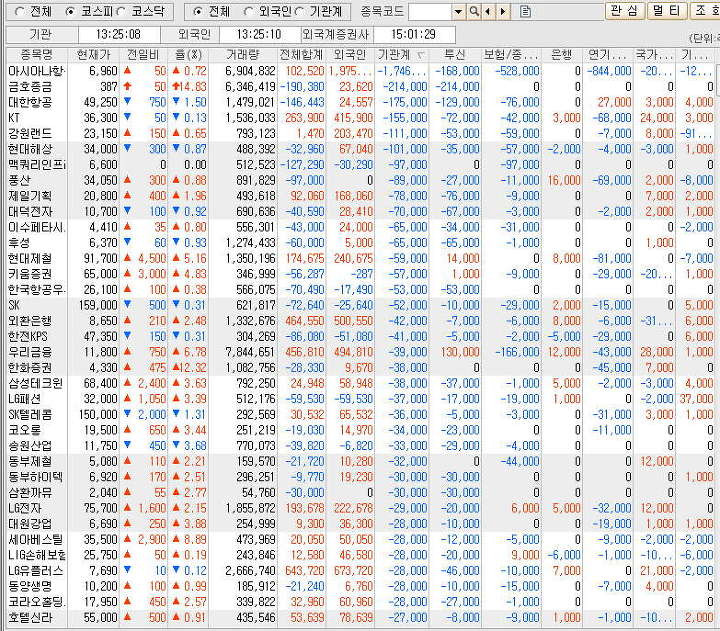Select the 한전KPS stock row name

click(x=28, y=337)
